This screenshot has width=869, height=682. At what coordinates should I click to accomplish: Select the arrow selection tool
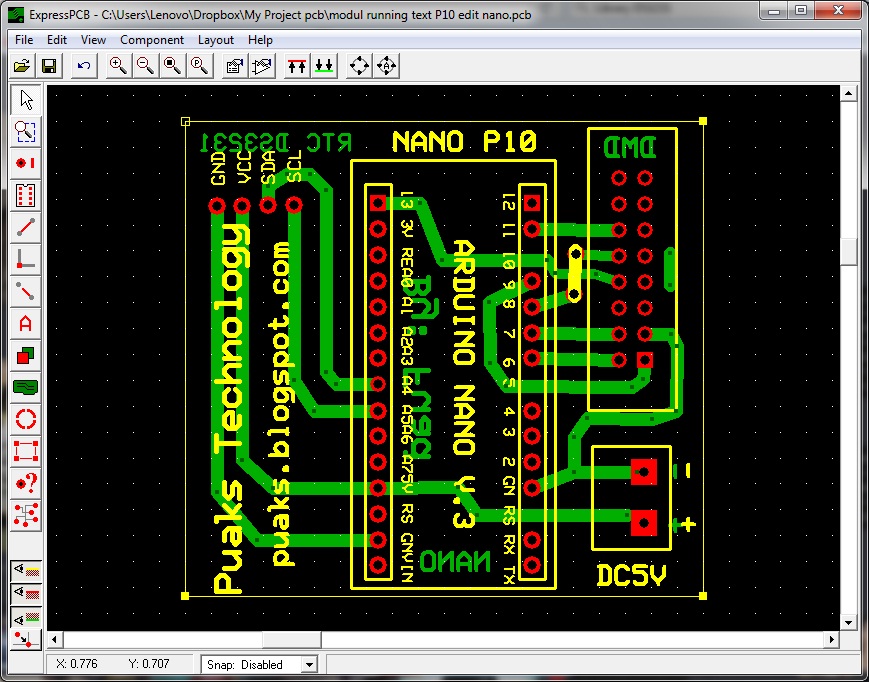(24, 99)
